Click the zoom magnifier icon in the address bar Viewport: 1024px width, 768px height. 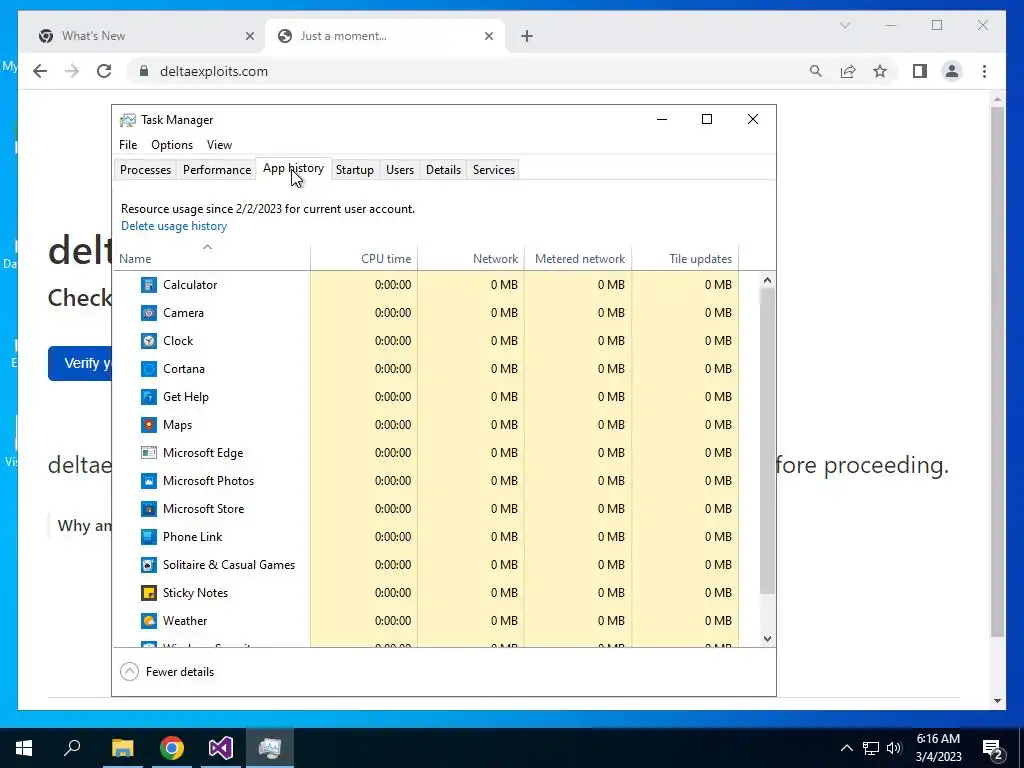click(816, 71)
